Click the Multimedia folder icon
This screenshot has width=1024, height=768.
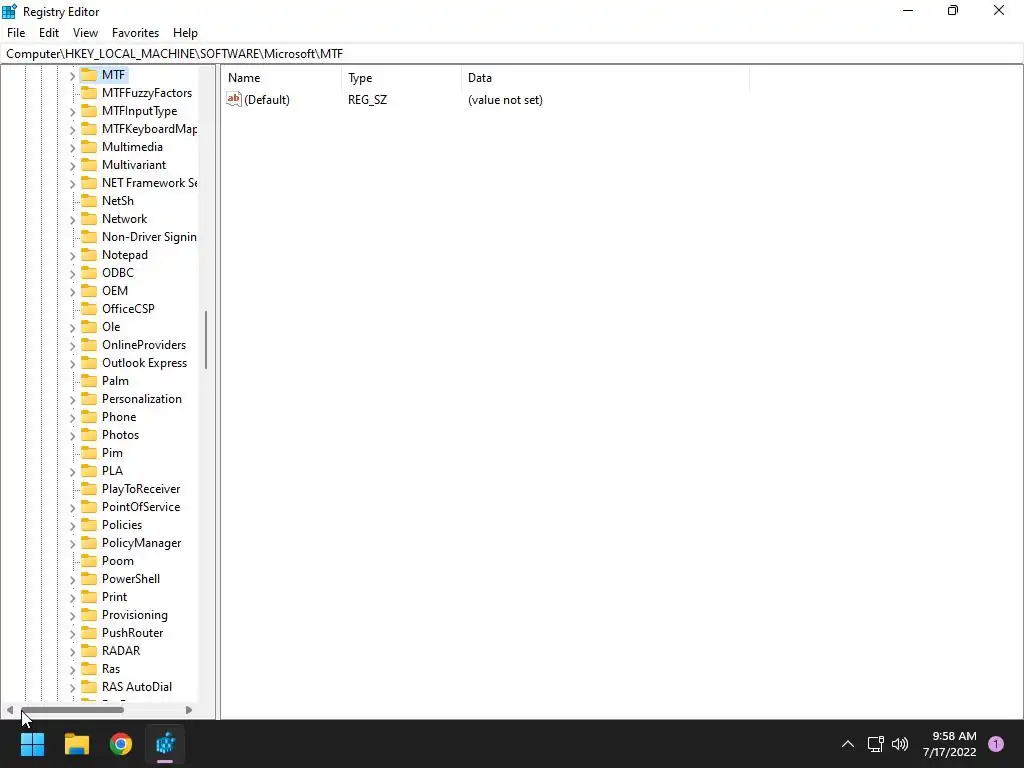[x=89, y=147]
